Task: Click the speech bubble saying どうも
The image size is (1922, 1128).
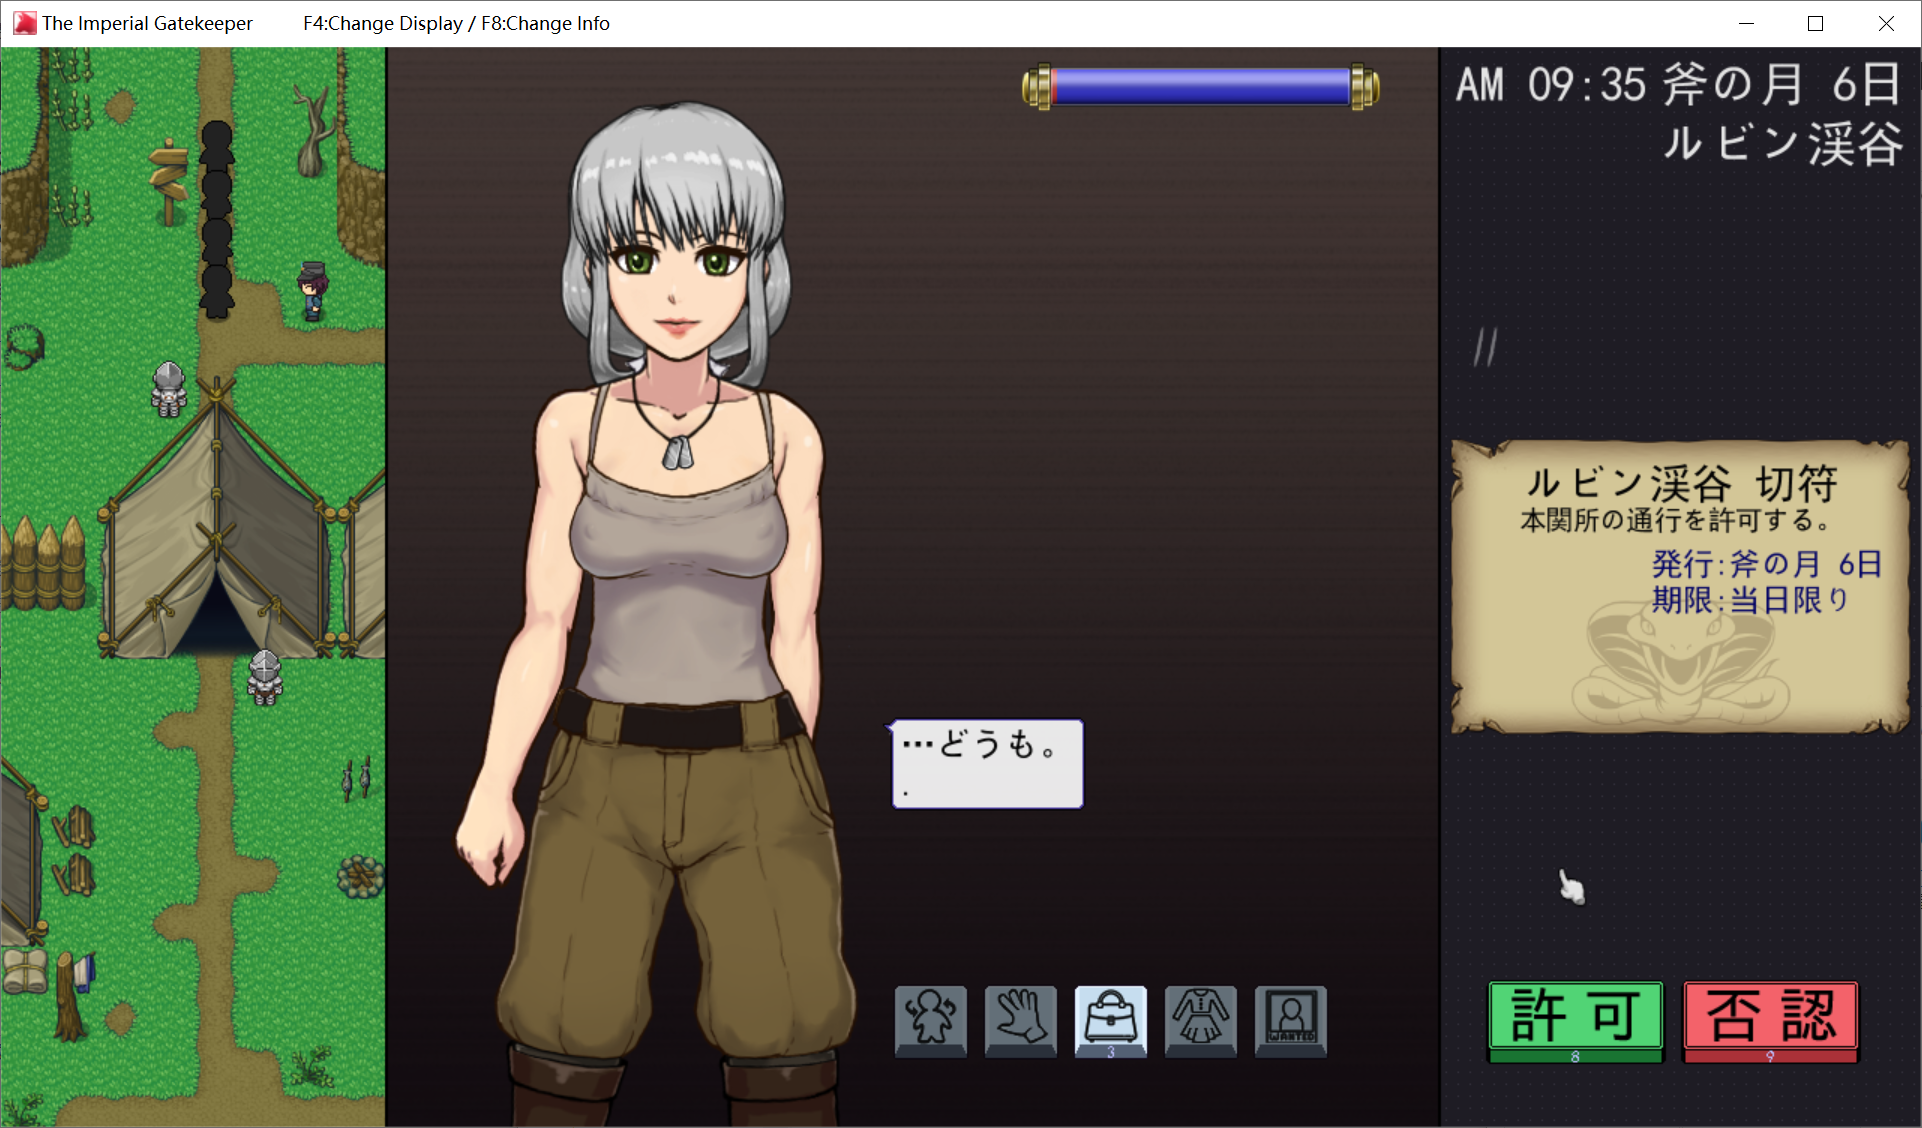Action: point(986,763)
